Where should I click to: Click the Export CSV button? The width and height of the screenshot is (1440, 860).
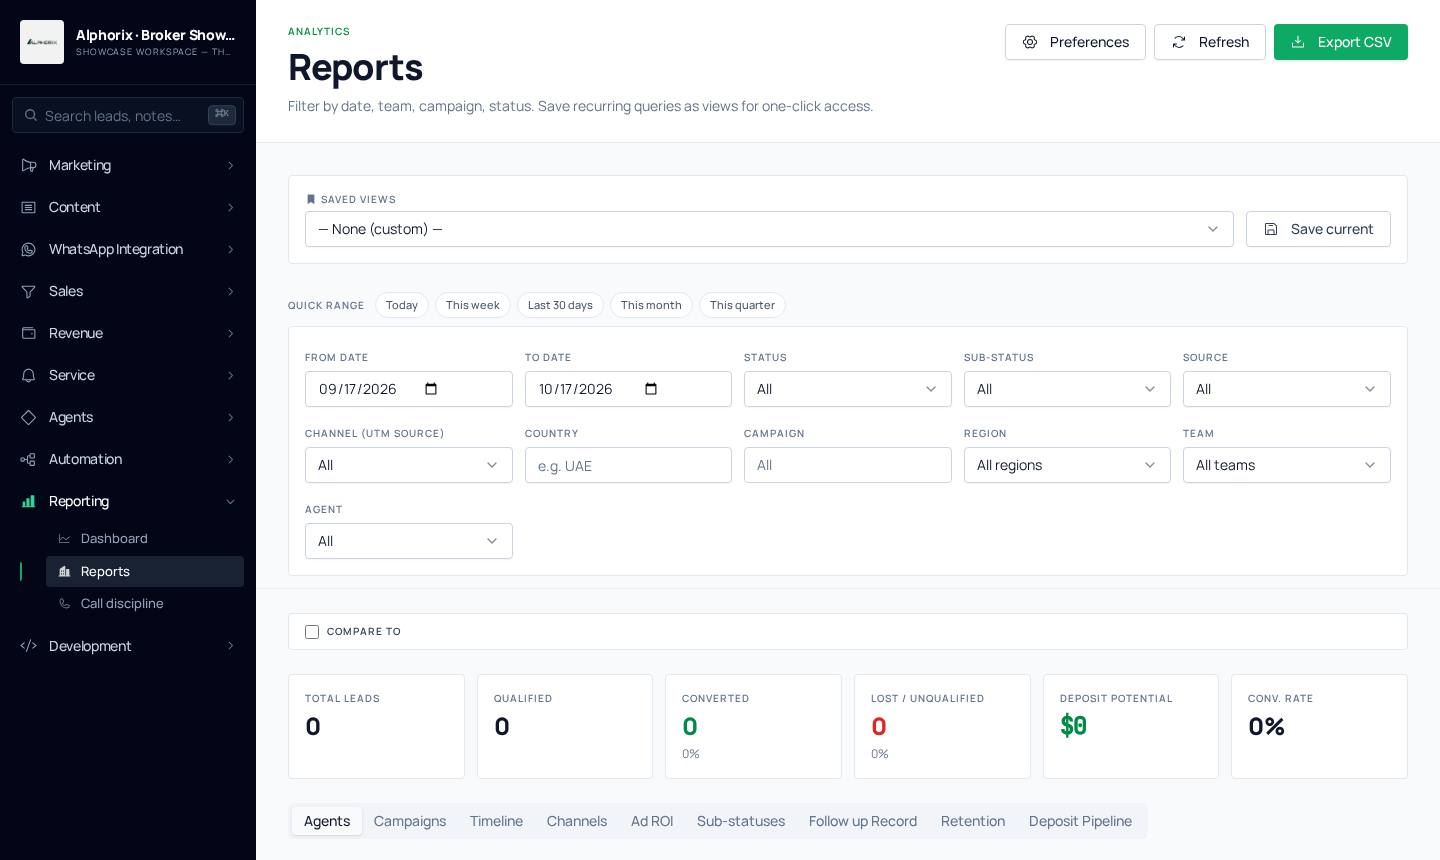tap(1341, 42)
